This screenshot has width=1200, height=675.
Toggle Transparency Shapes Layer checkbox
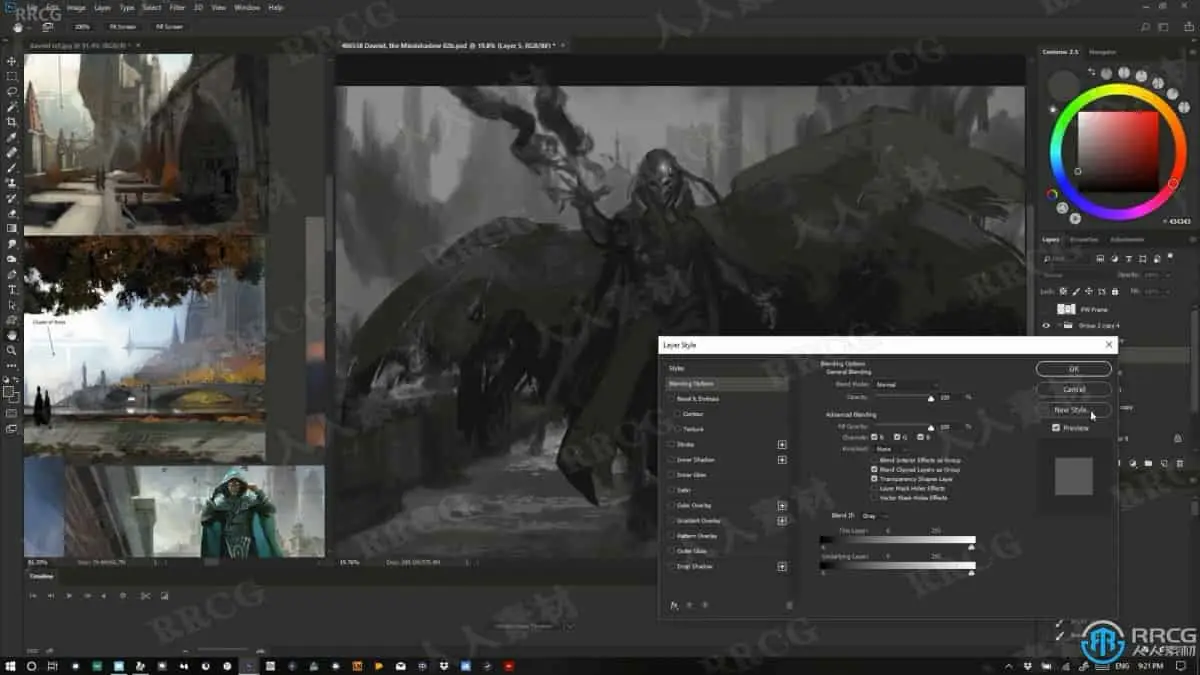point(875,478)
